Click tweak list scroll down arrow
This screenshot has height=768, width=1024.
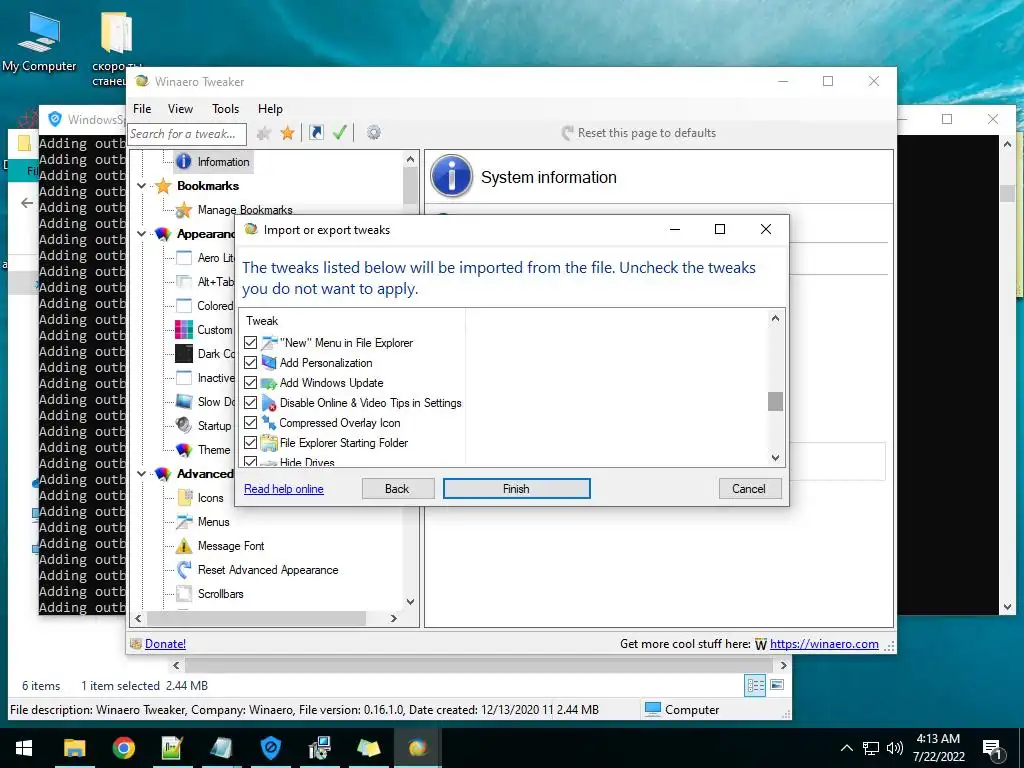(x=775, y=458)
